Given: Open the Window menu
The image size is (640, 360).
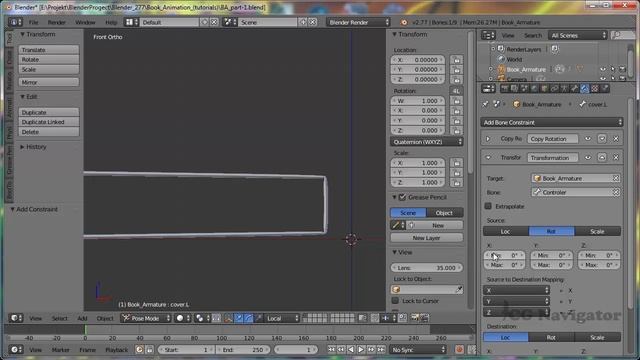Looking at the screenshot, I should coord(85,22).
